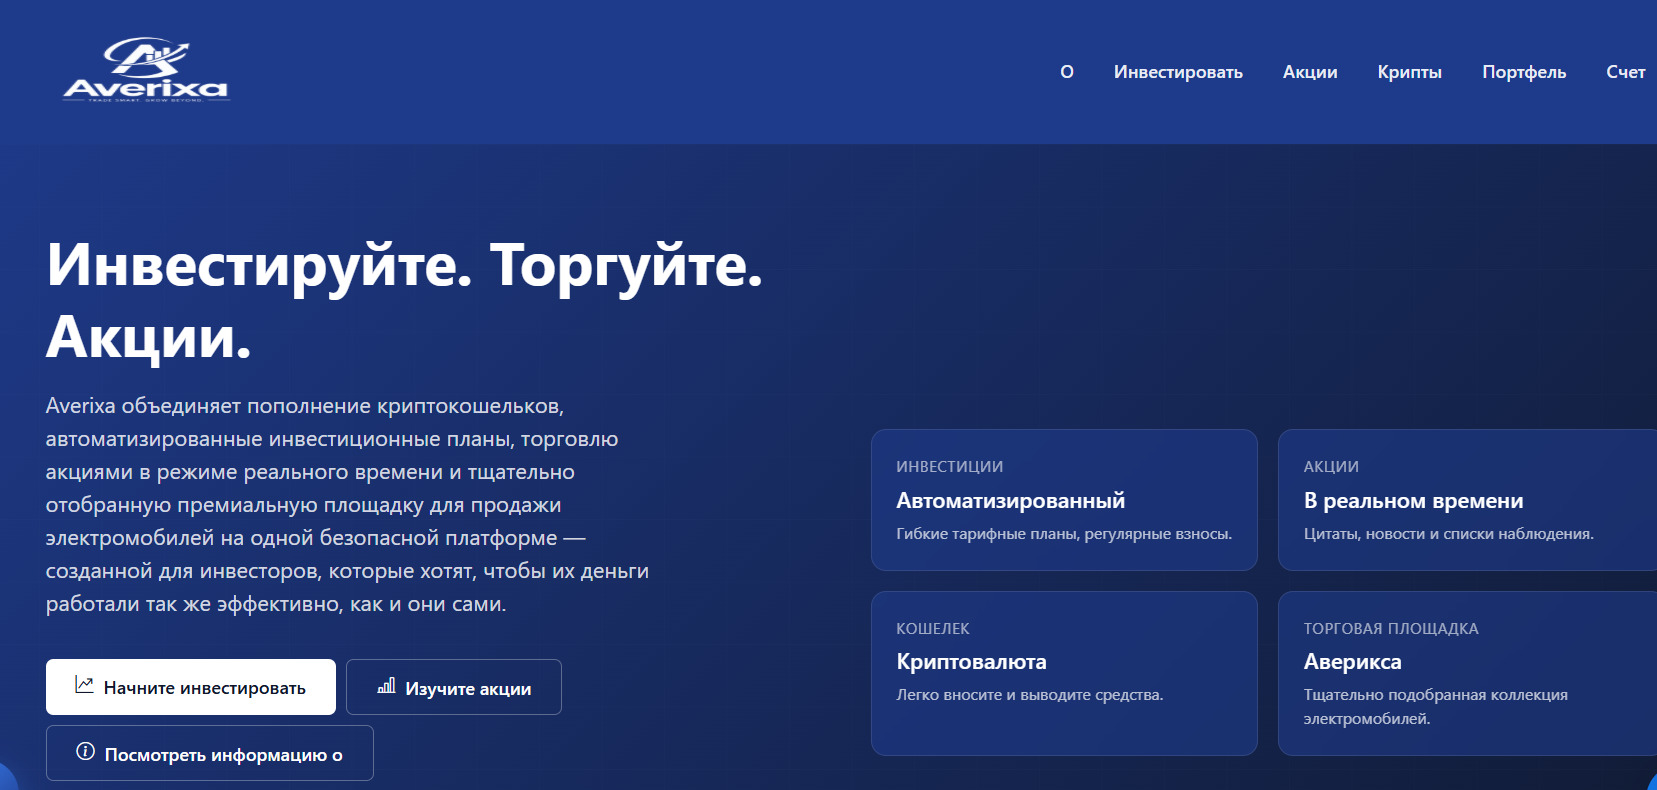Viewport: 1657px width, 790px height.
Task: Click the КОШЕЛЕК card label
Action: [933, 629]
